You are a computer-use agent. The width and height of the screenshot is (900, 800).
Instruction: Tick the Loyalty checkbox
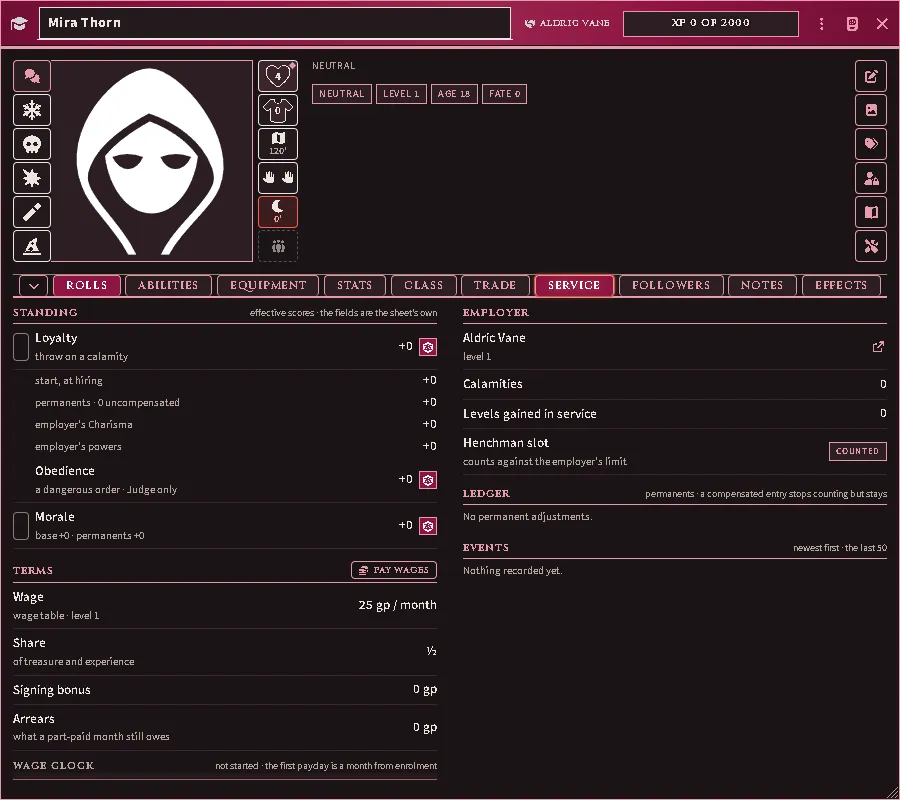(21, 347)
